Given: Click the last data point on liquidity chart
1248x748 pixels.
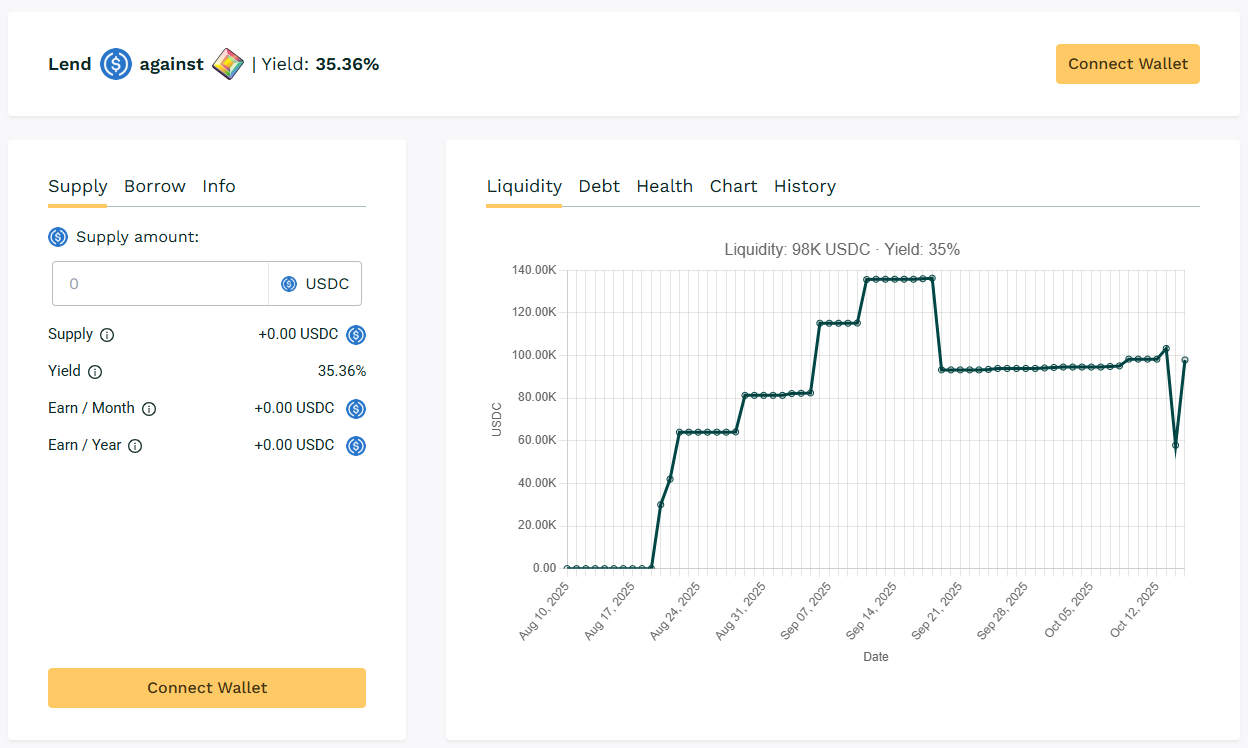Looking at the screenshot, I should point(1185,360).
